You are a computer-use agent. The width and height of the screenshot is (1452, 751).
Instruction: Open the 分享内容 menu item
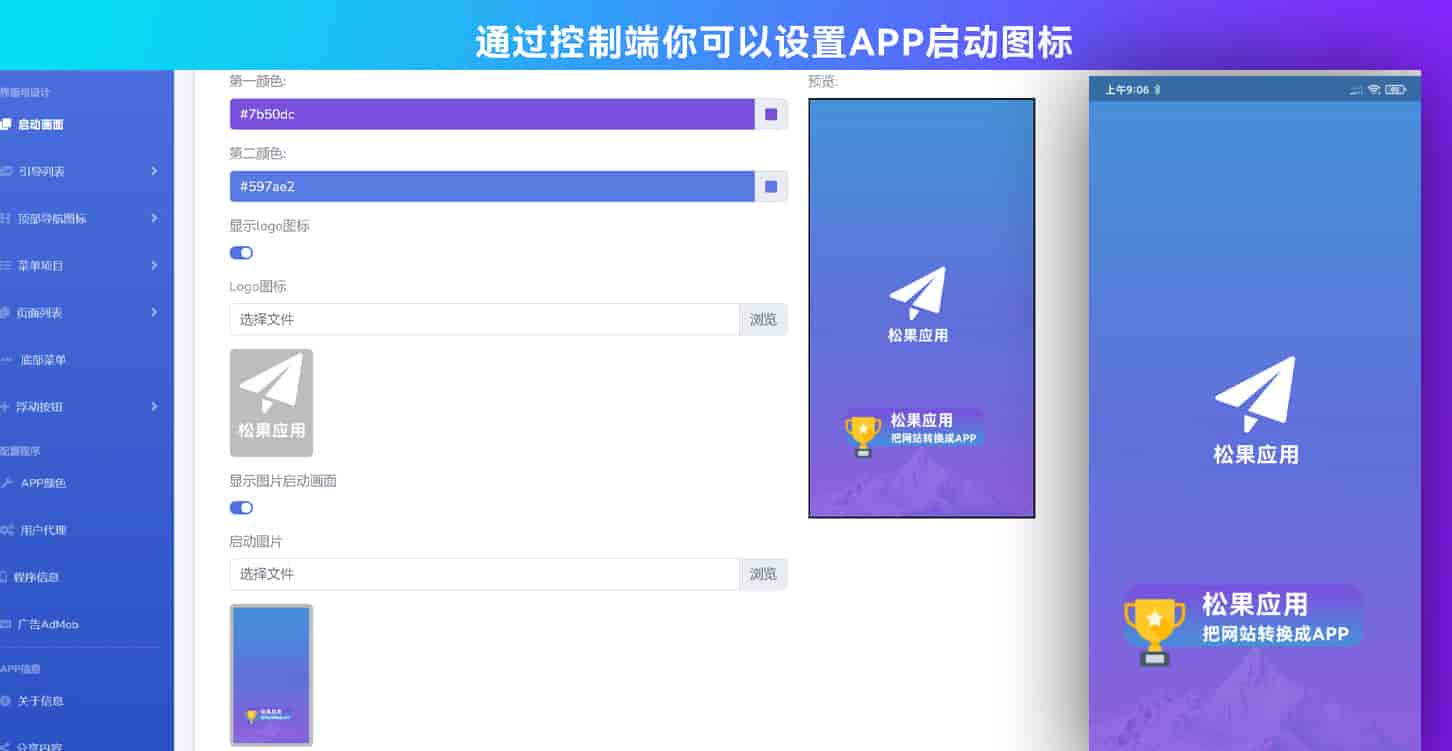(x=39, y=745)
